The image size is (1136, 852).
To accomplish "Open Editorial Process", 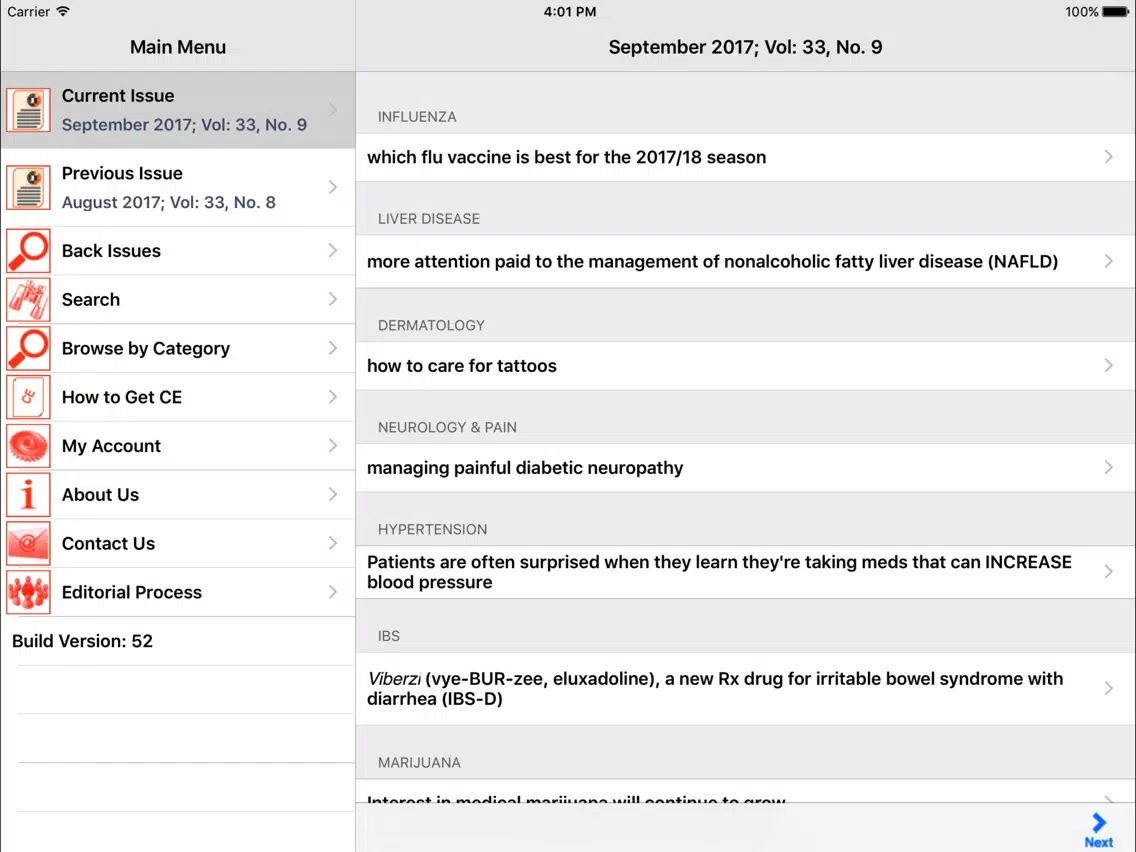I will [x=178, y=592].
